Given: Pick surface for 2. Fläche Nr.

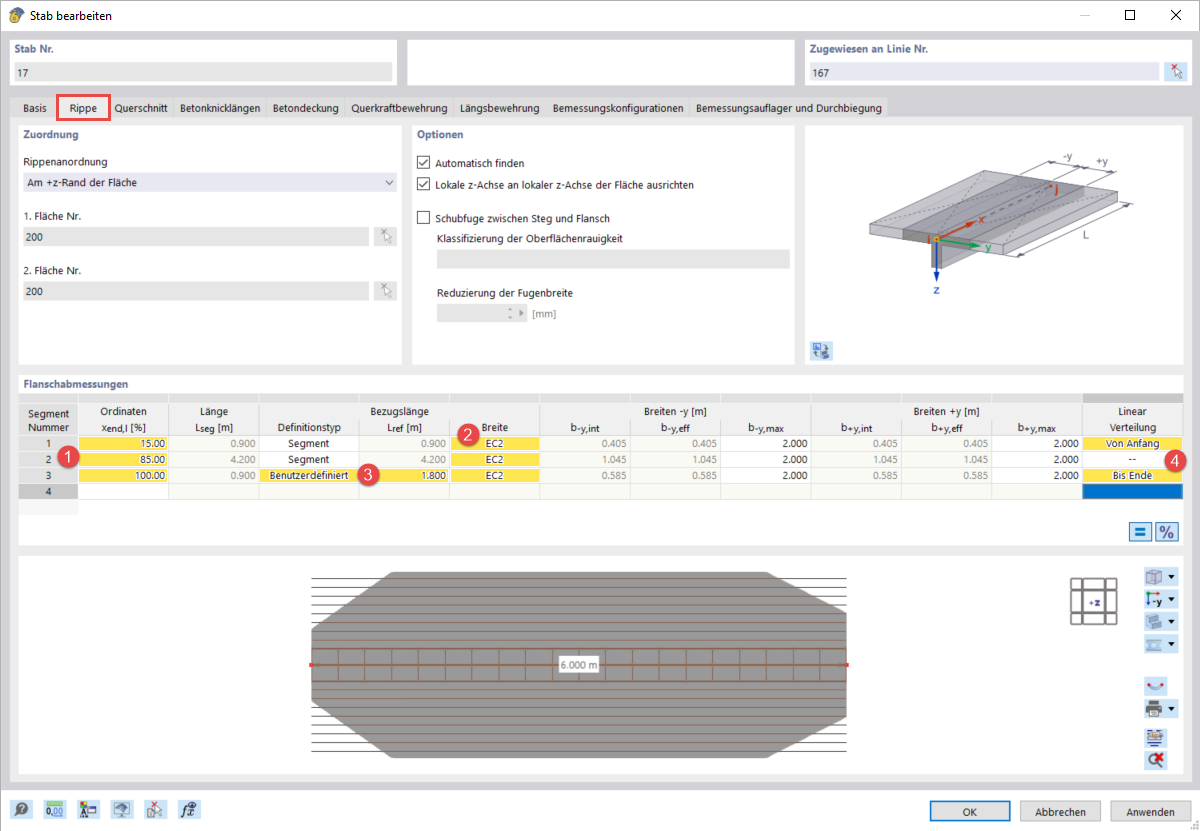Looking at the screenshot, I should 385,291.
